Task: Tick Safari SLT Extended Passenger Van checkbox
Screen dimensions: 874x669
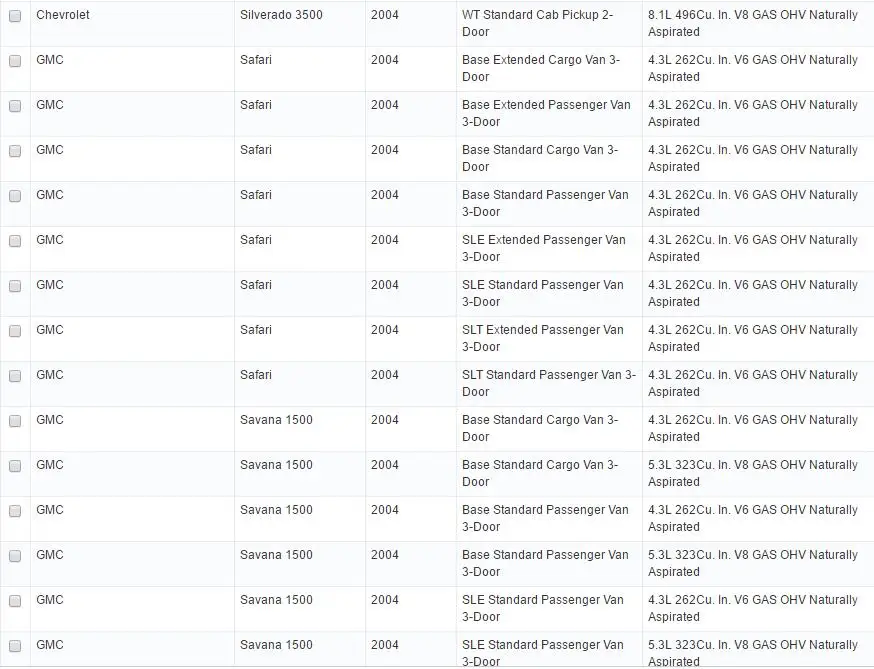Action: pos(15,331)
